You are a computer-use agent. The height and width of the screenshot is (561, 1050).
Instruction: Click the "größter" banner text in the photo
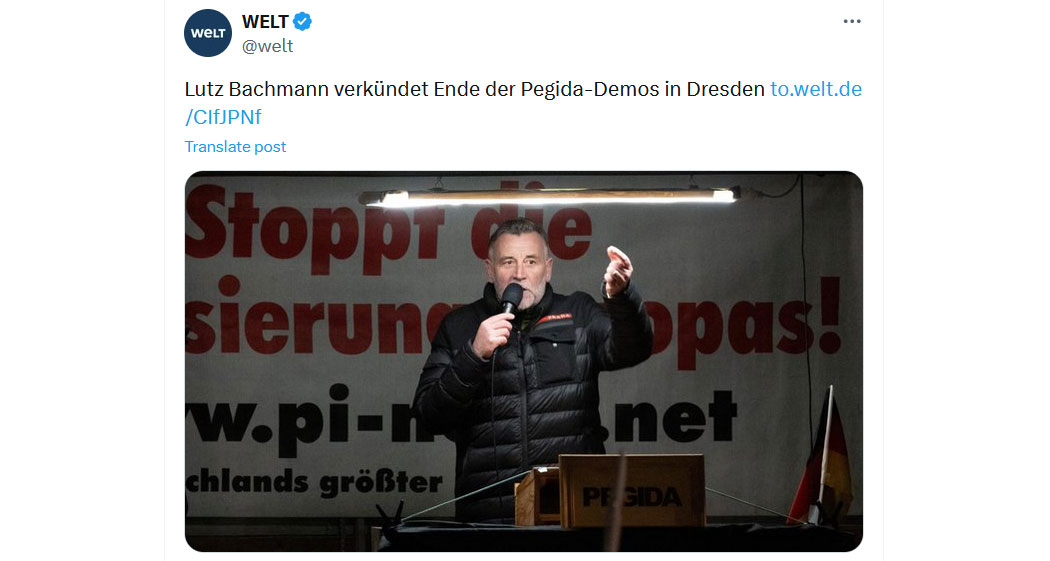click(380, 482)
